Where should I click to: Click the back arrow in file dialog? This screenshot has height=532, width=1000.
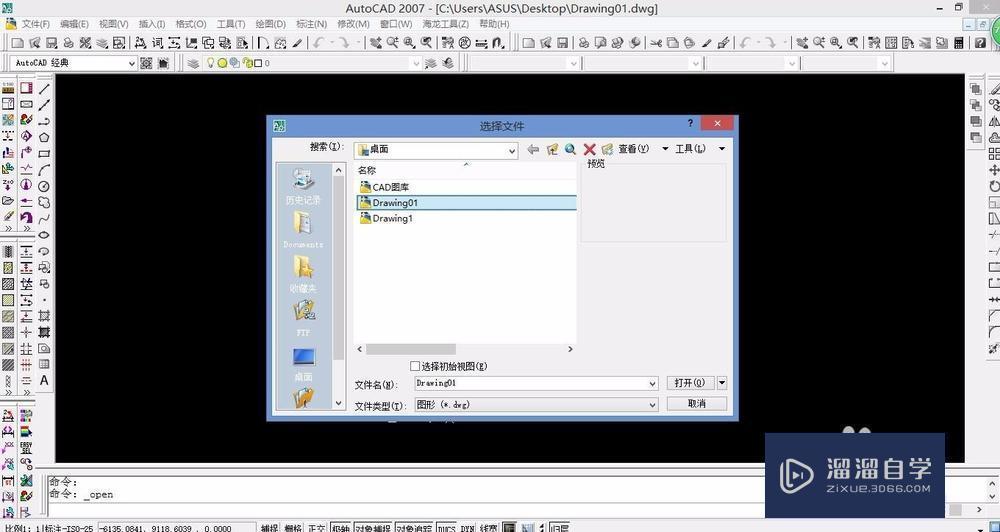tap(533, 149)
